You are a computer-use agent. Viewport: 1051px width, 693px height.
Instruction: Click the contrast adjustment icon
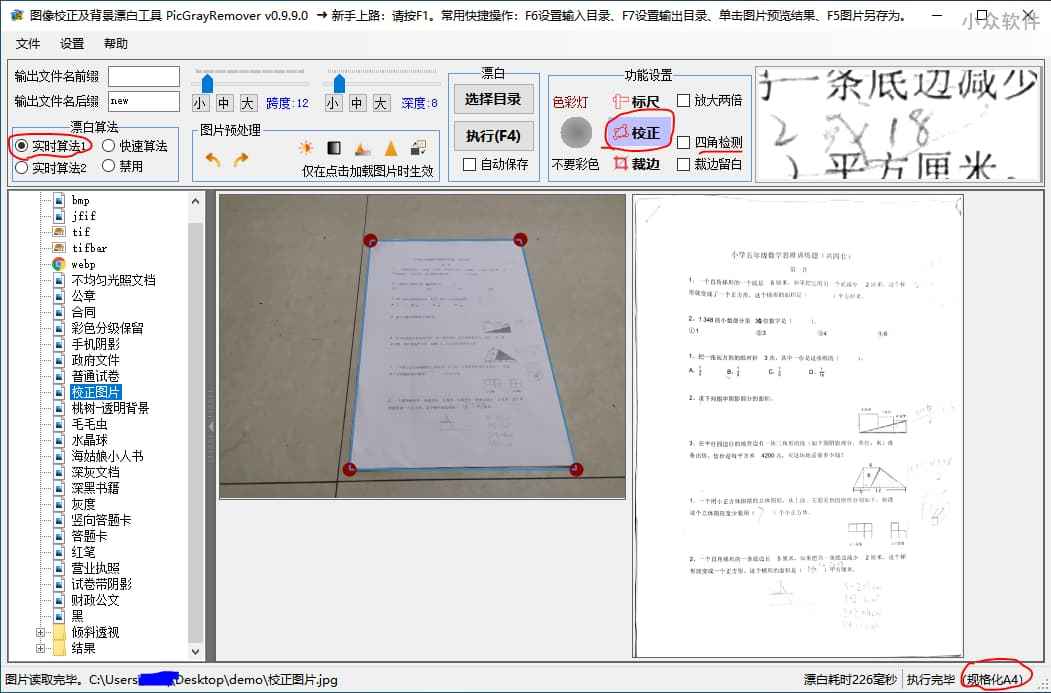(x=334, y=148)
